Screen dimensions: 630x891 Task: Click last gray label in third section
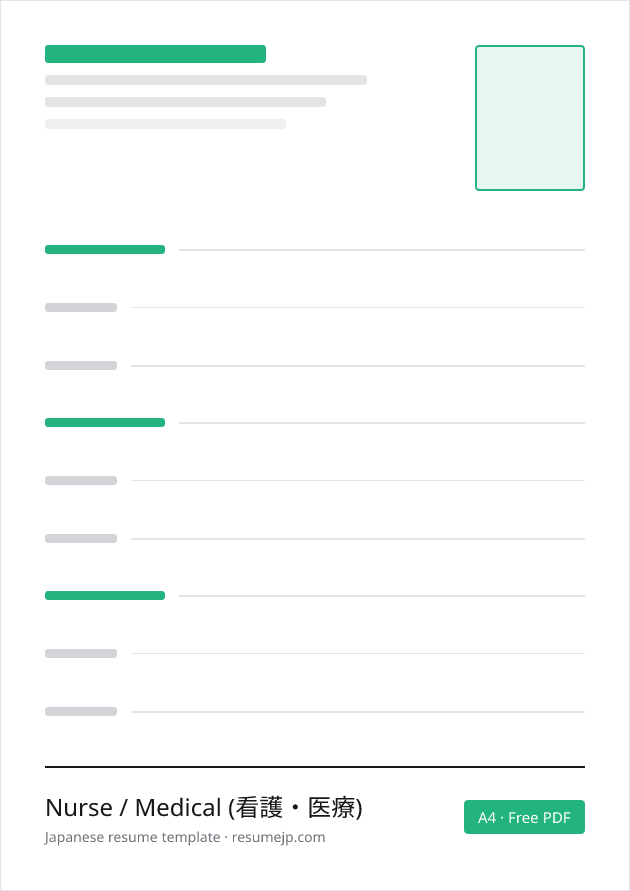[81, 711]
